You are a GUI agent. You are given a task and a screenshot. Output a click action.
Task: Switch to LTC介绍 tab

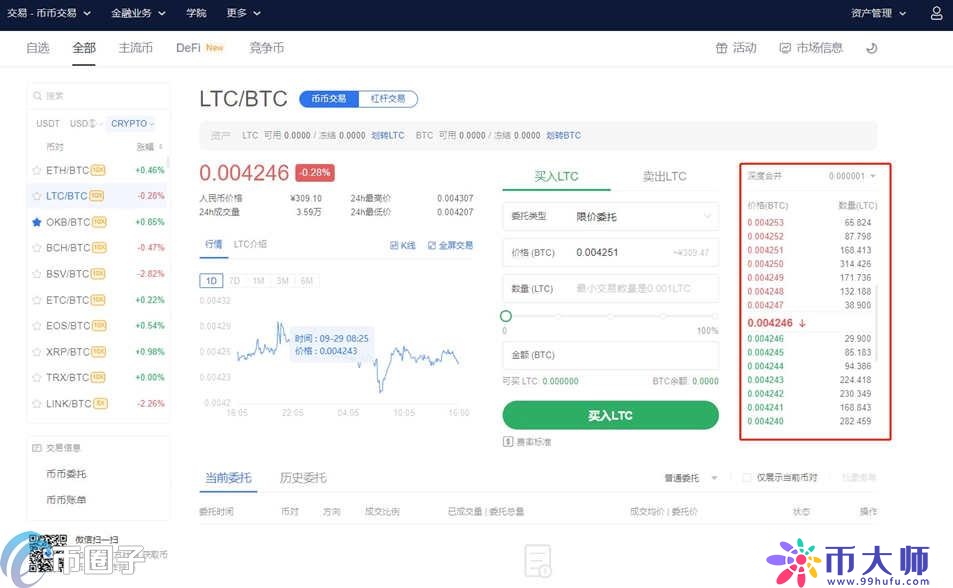[250, 244]
